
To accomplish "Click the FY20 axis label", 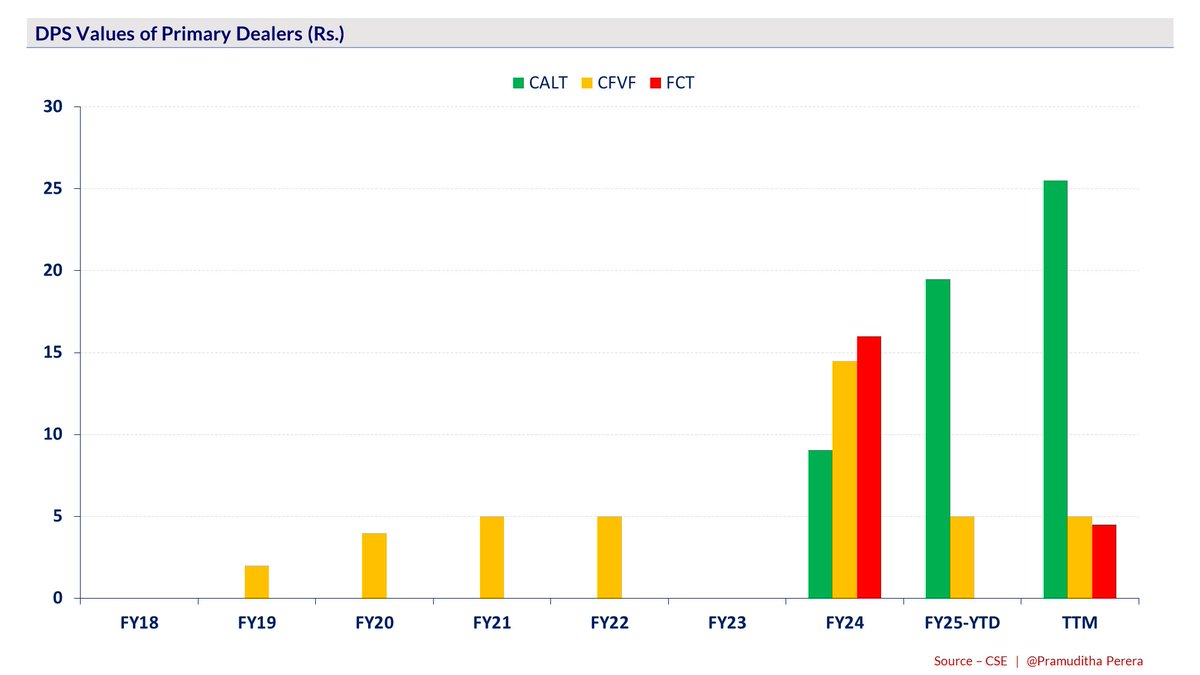I will click(374, 623).
